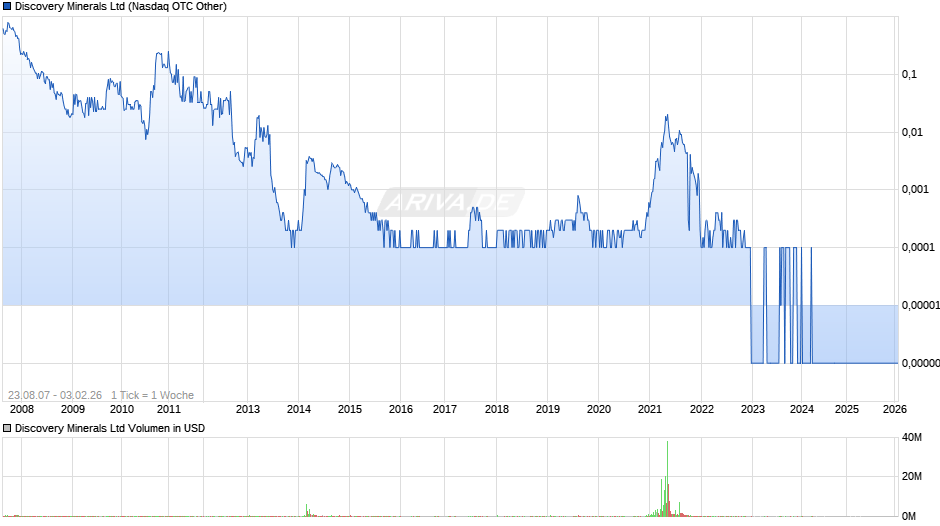The height and width of the screenshot is (526, 940).
Task: Click the 2022 year label on the x-axis
Action: [701, 409]
